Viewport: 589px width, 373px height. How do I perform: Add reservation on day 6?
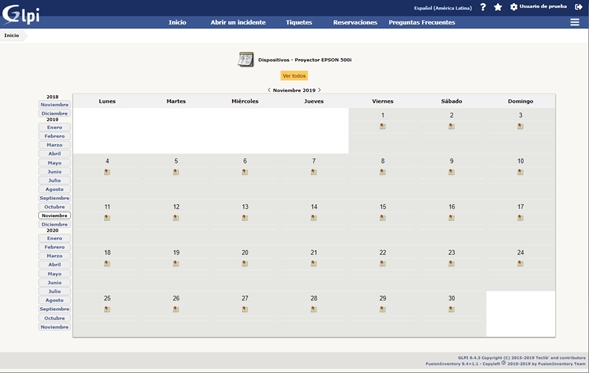click(x=245, y=172)
